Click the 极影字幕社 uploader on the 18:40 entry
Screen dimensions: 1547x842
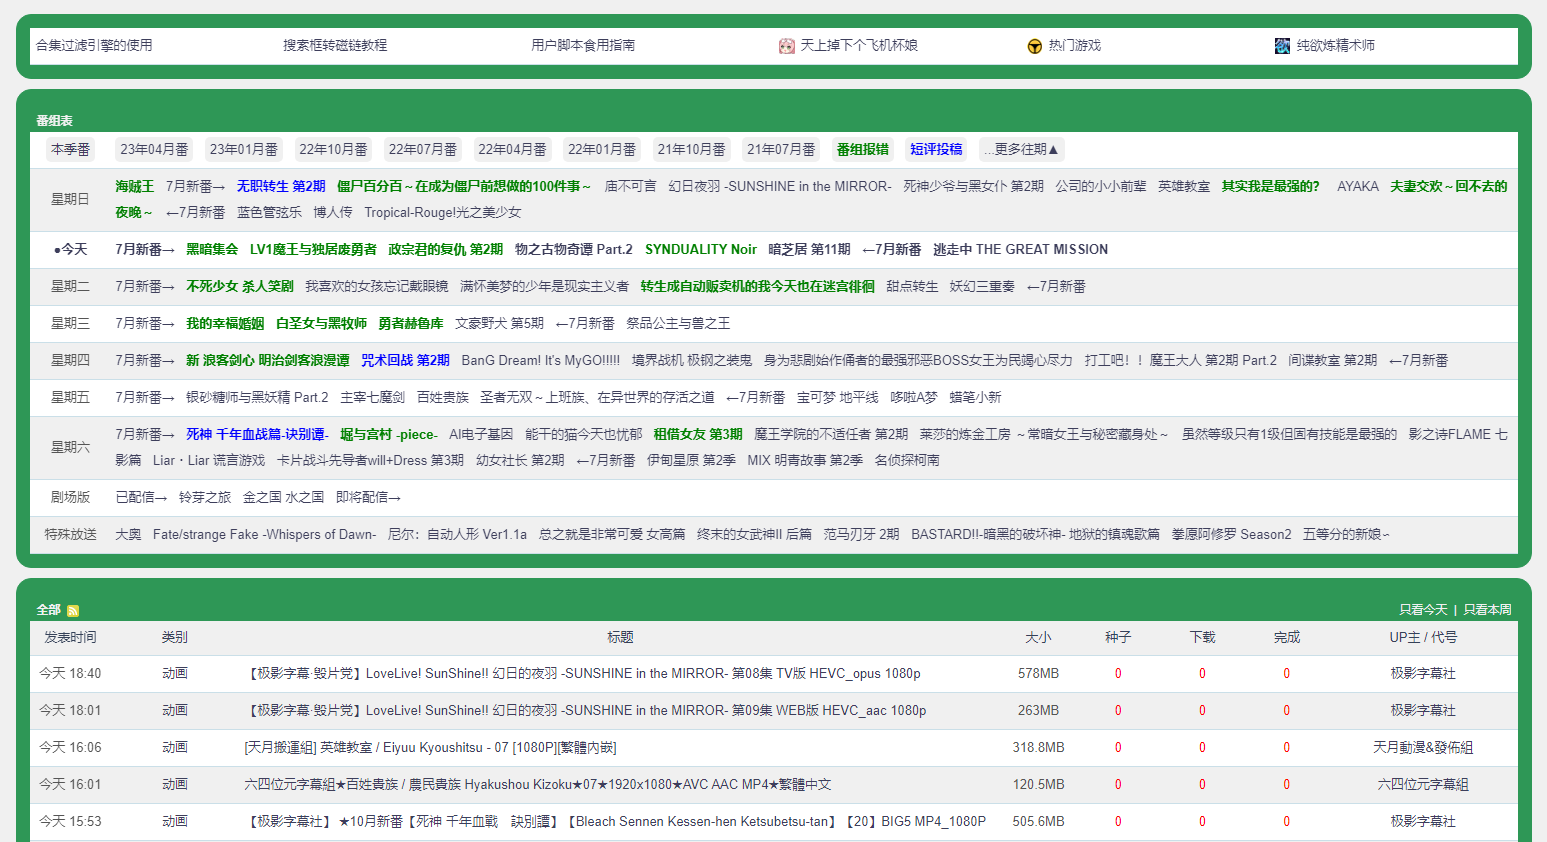pyautogui.click(x=1422, y=674)
